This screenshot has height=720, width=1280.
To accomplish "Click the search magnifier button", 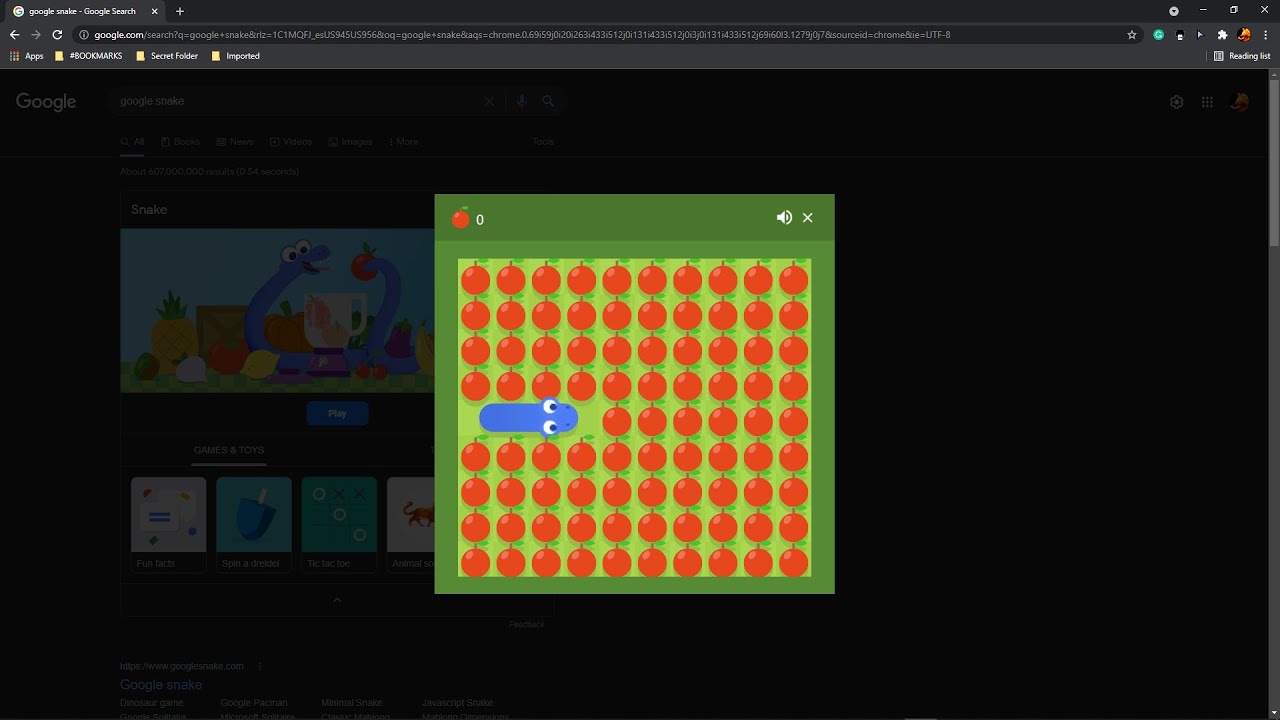I will 548,101.
